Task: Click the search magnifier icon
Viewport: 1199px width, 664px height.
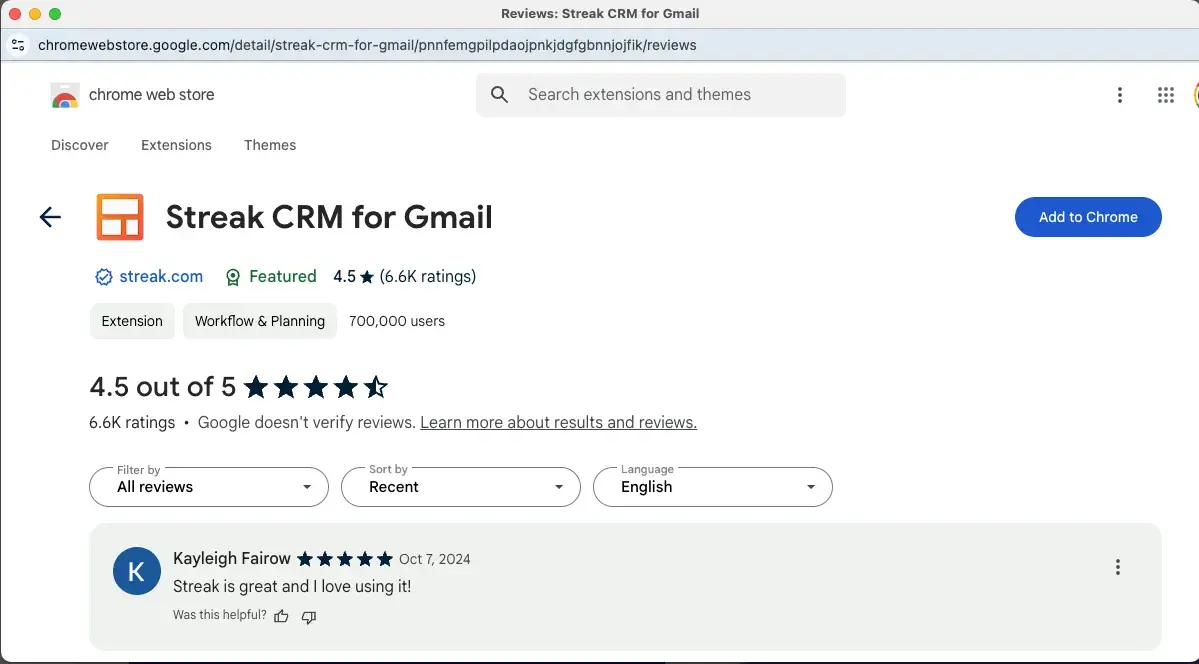Action: [x=499, y=95]
